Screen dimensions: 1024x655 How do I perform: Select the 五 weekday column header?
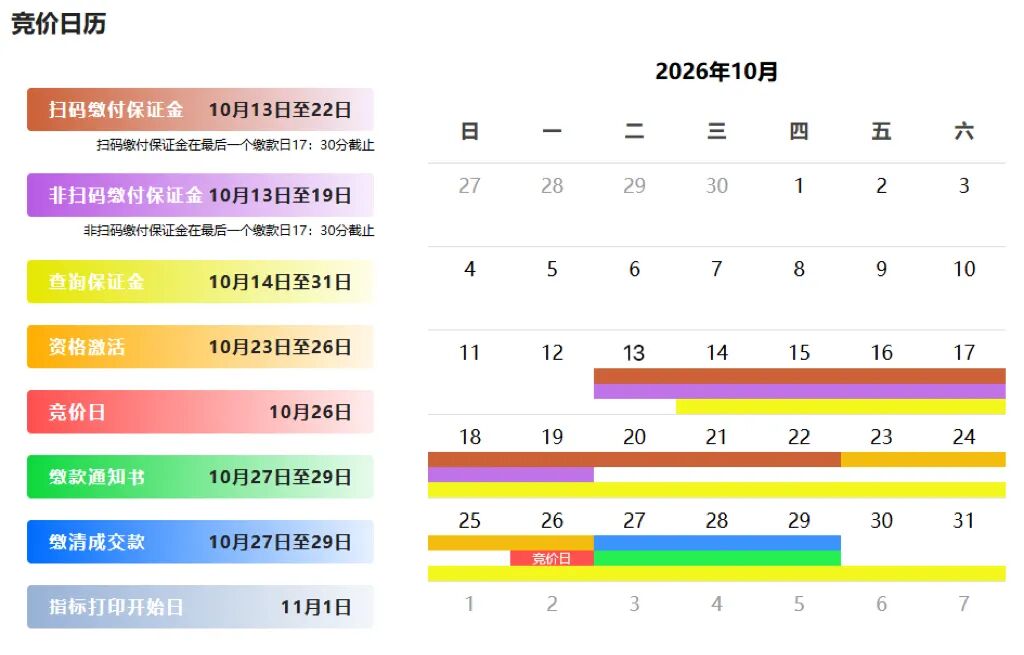[x=881, y=131]
